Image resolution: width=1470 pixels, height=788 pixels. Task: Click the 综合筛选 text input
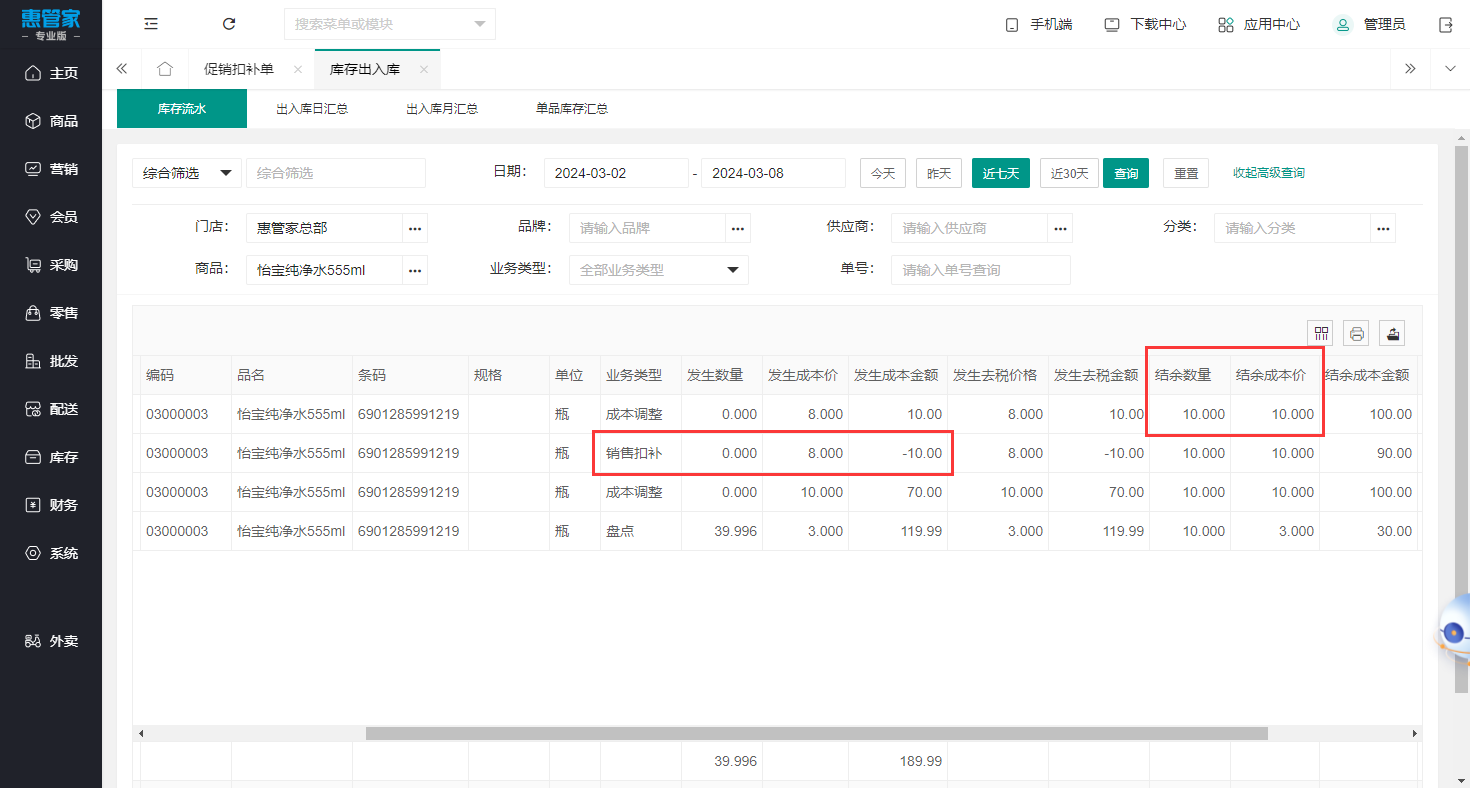(336, 173)
